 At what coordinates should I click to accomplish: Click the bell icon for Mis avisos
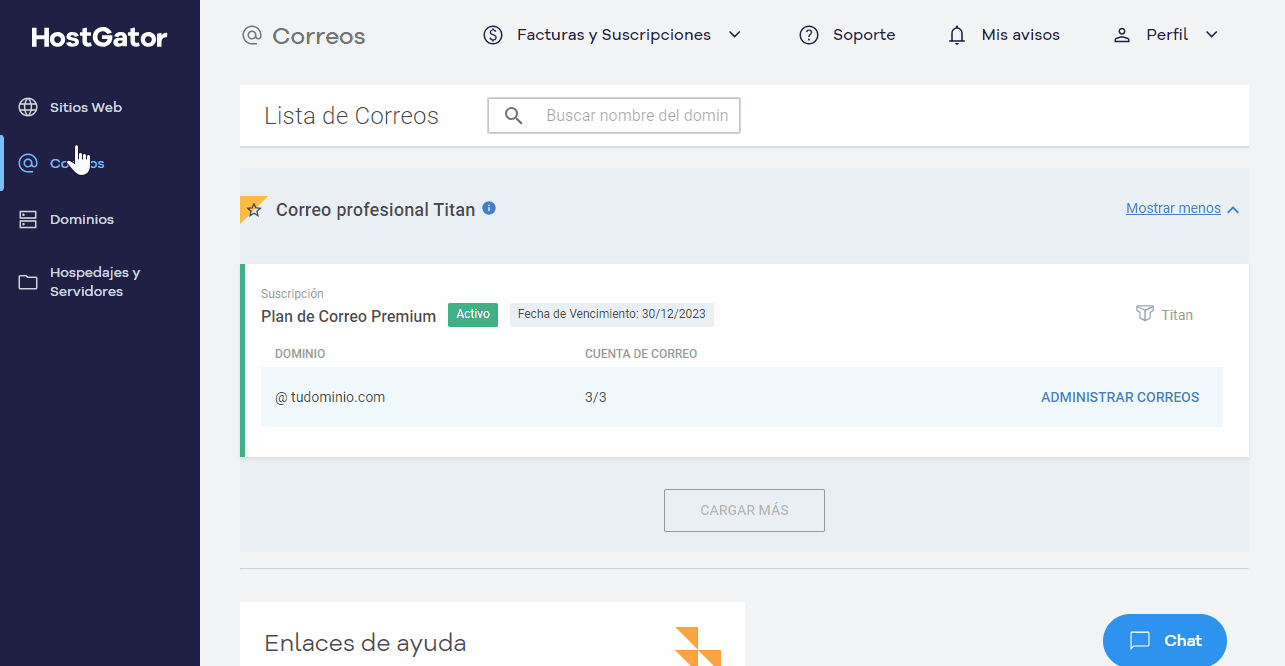957,35
